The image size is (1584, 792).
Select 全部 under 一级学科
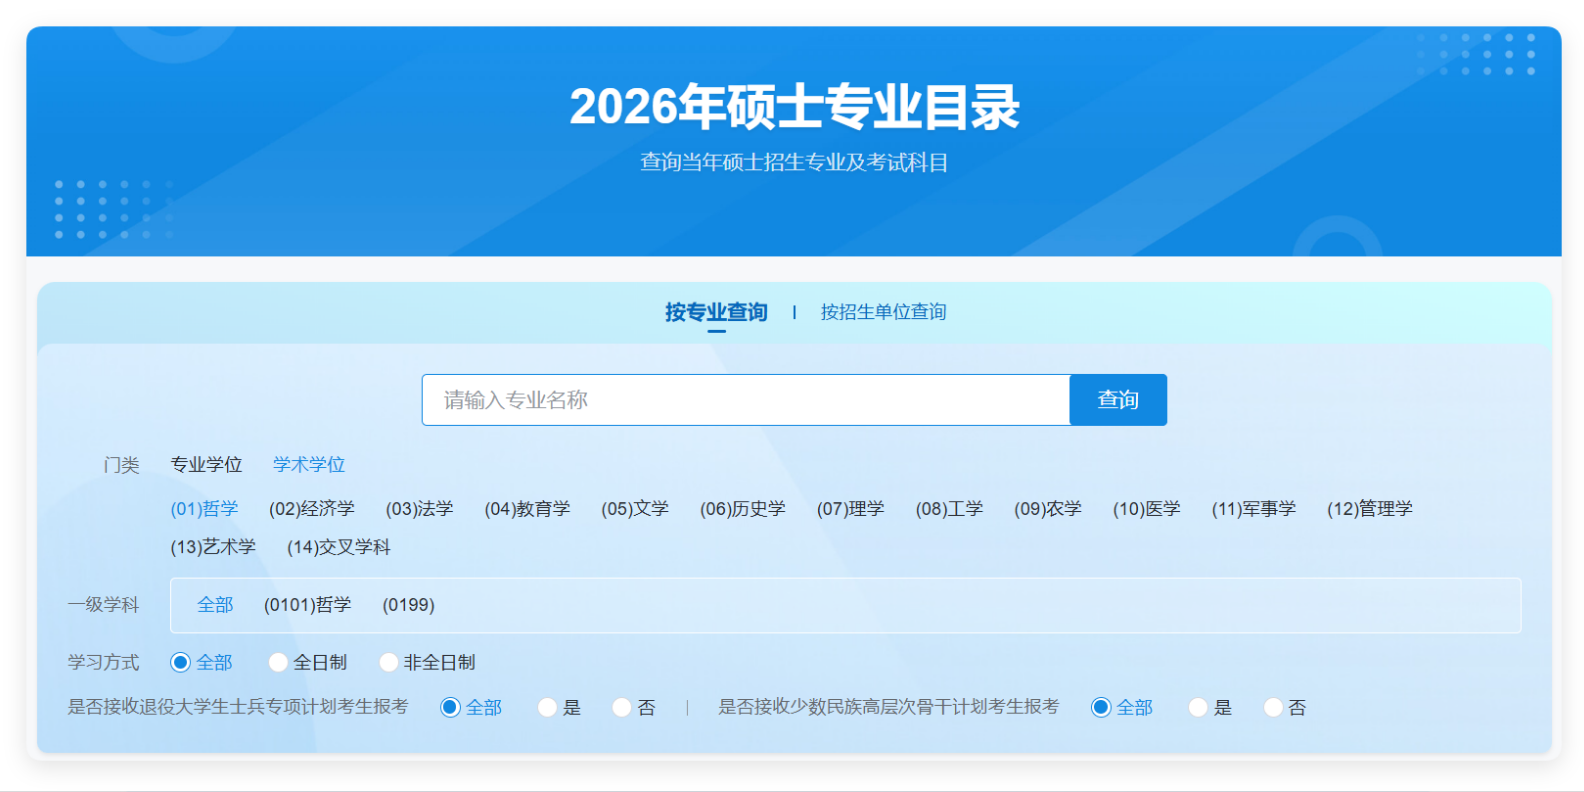(x=215, y=605)
